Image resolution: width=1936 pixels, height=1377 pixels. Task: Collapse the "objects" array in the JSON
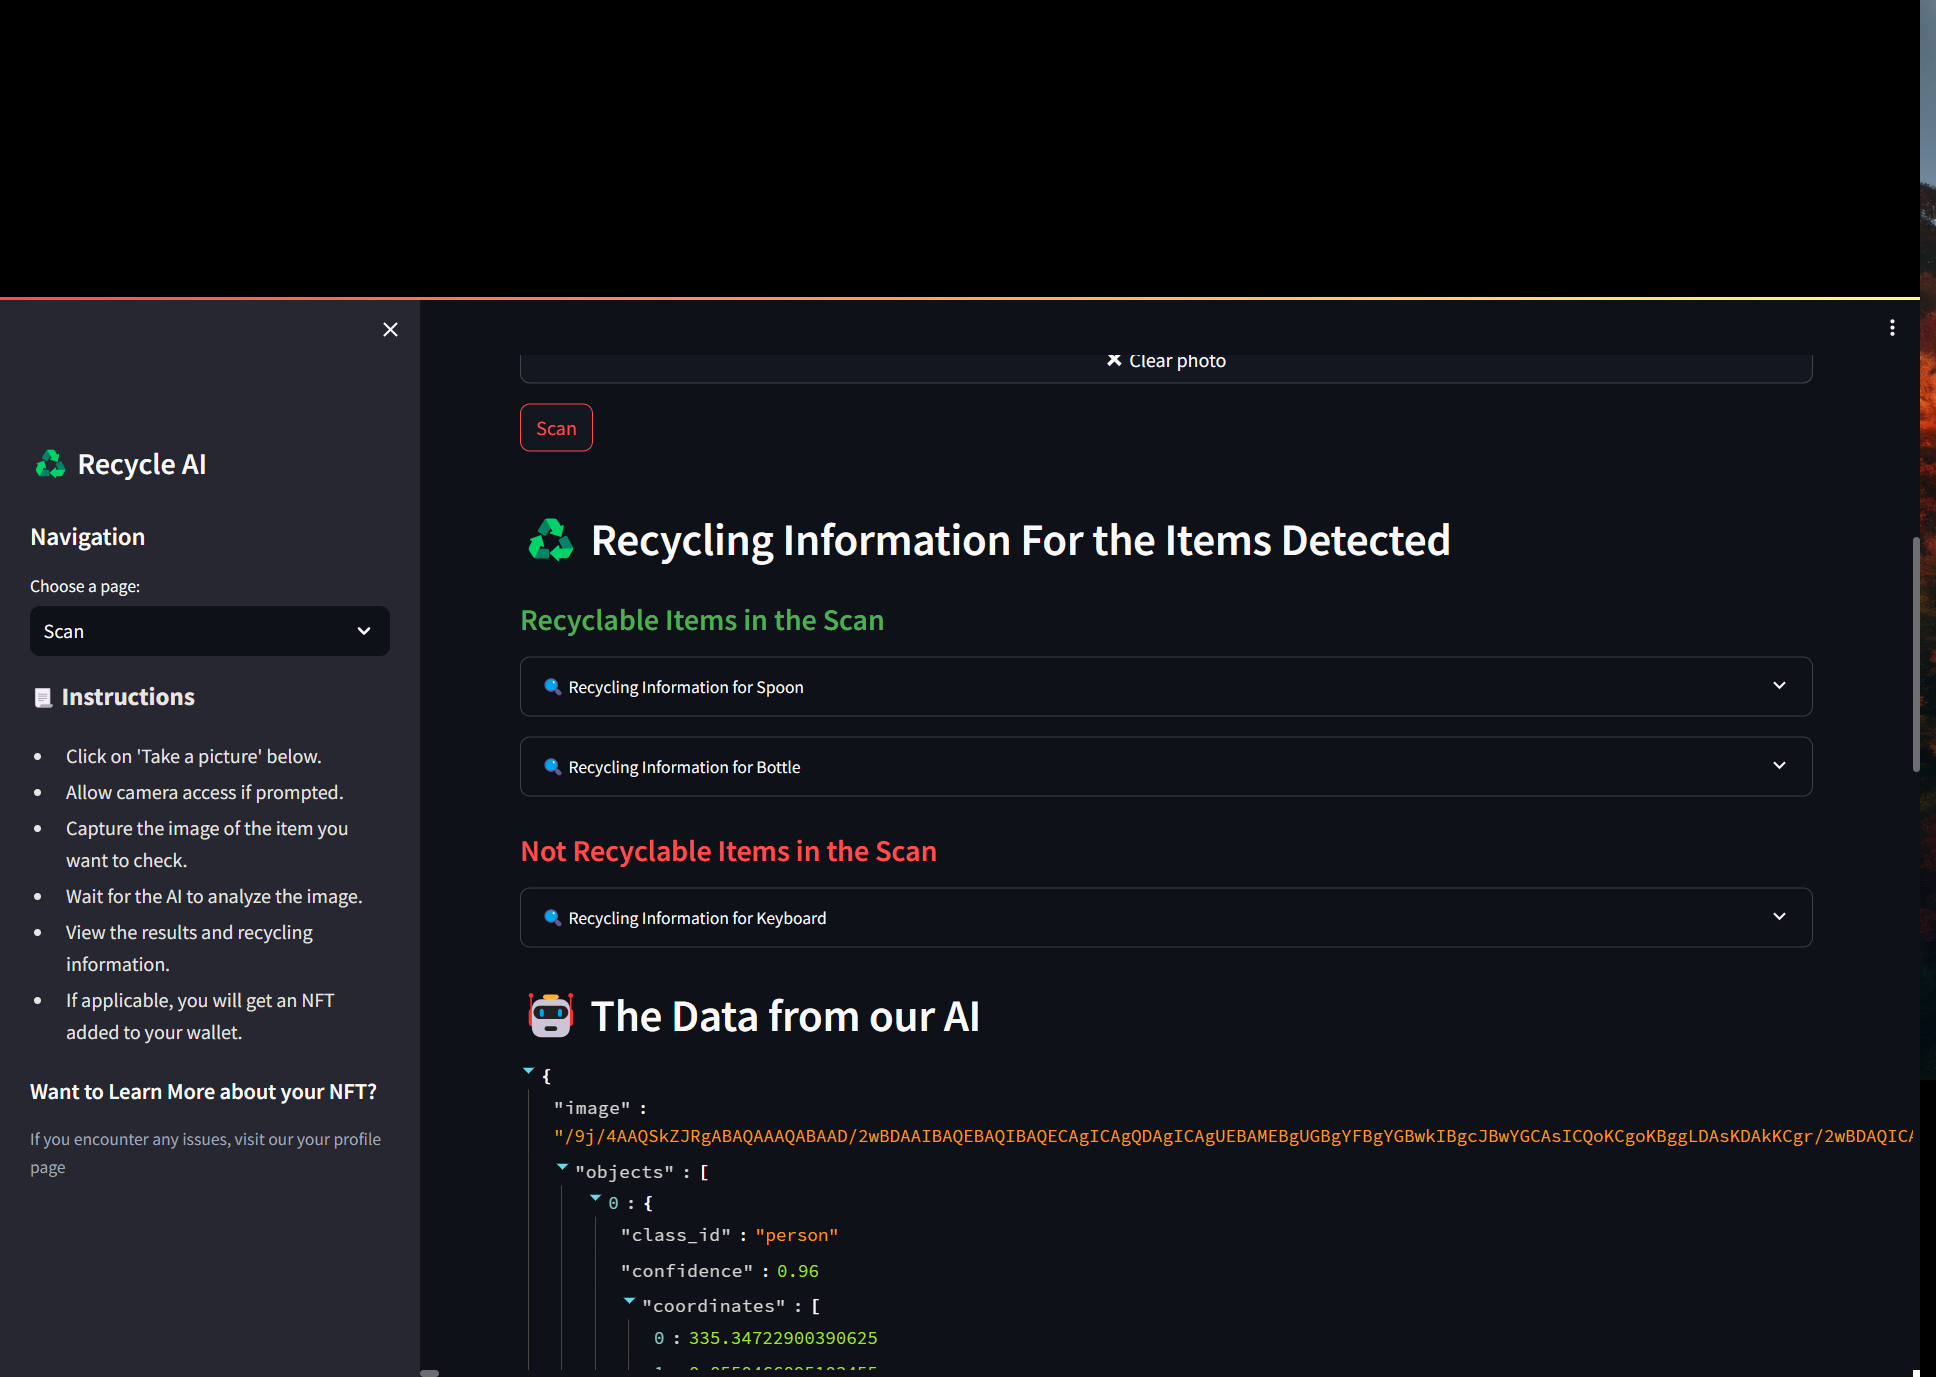click(x=562, y=1167)
